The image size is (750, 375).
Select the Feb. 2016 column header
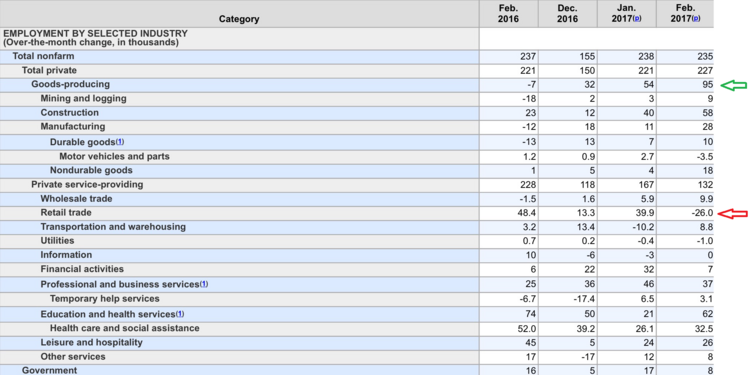point(508,14)
